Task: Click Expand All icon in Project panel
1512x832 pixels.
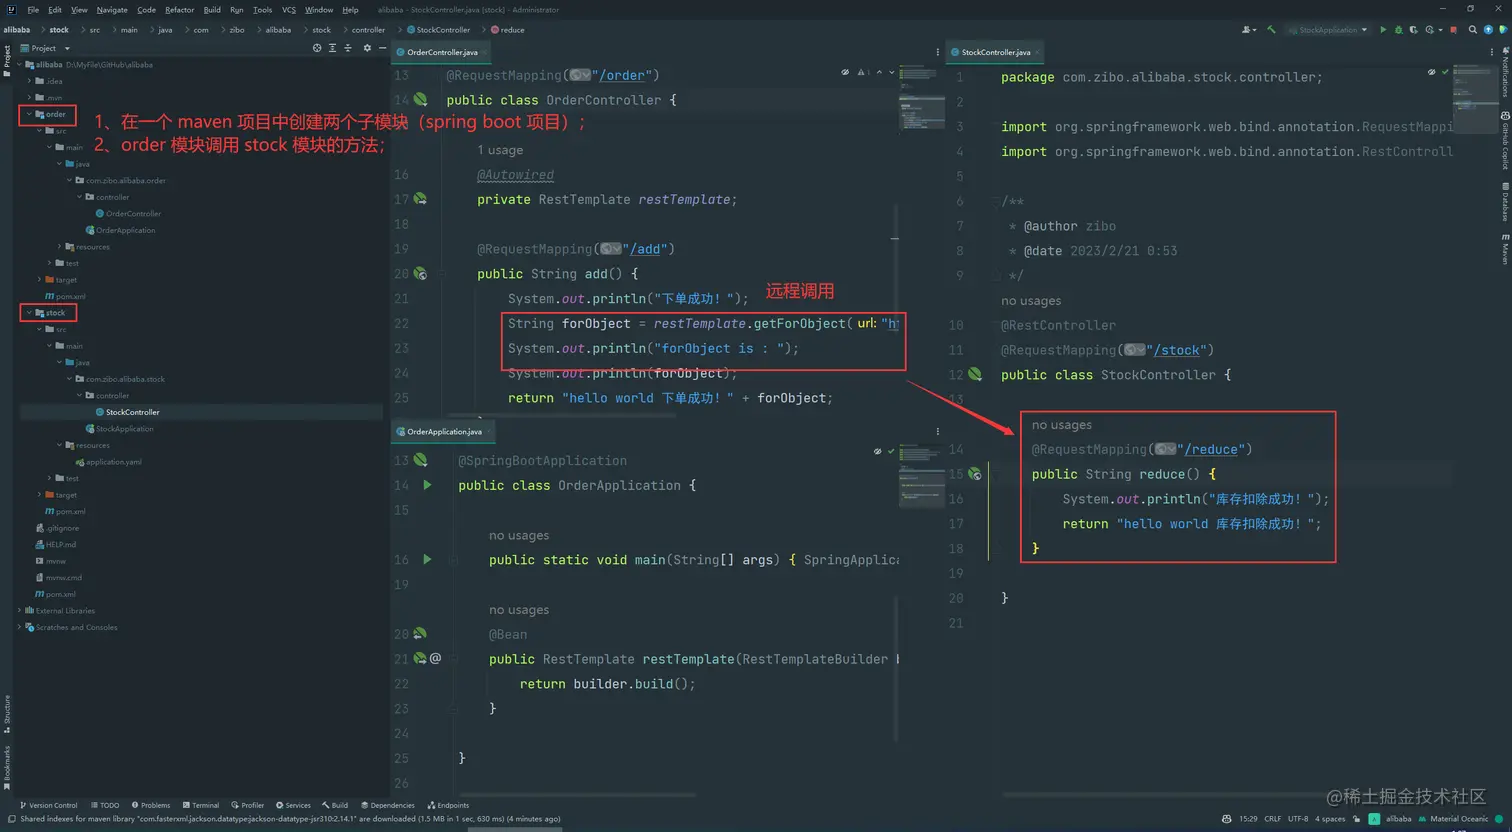Action: 332,48
